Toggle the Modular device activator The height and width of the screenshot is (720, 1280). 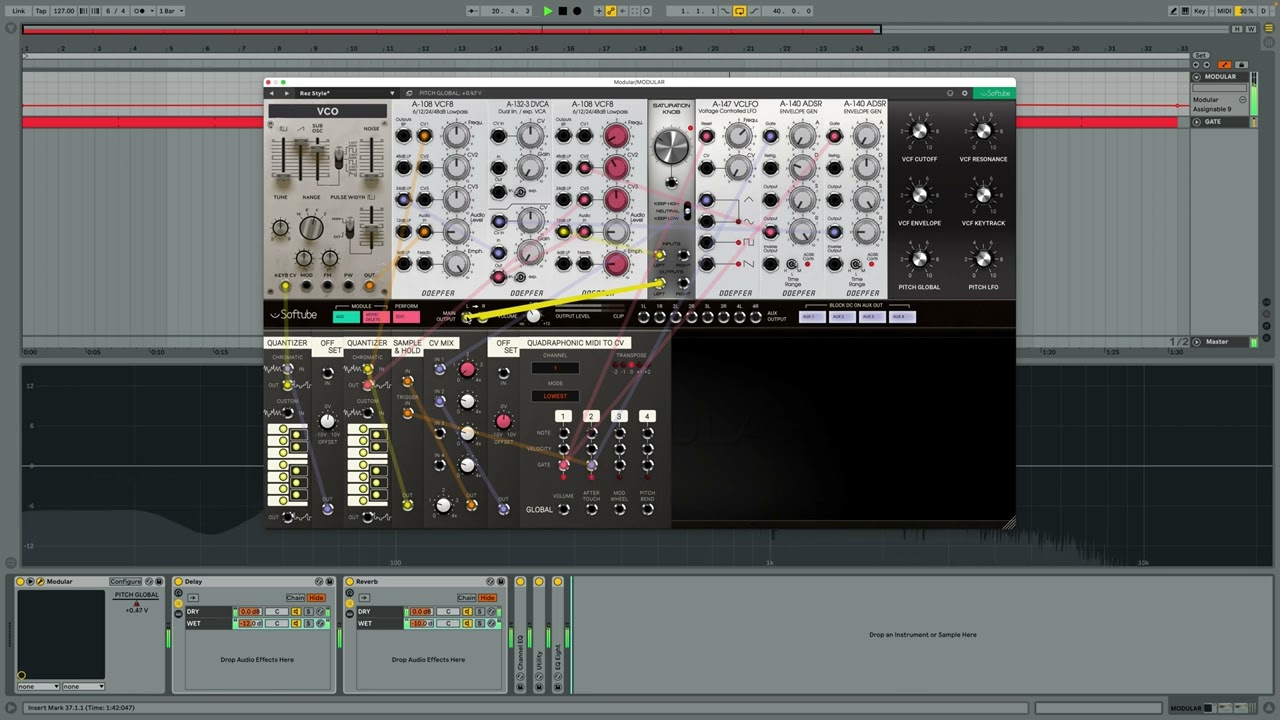point(20,581)
